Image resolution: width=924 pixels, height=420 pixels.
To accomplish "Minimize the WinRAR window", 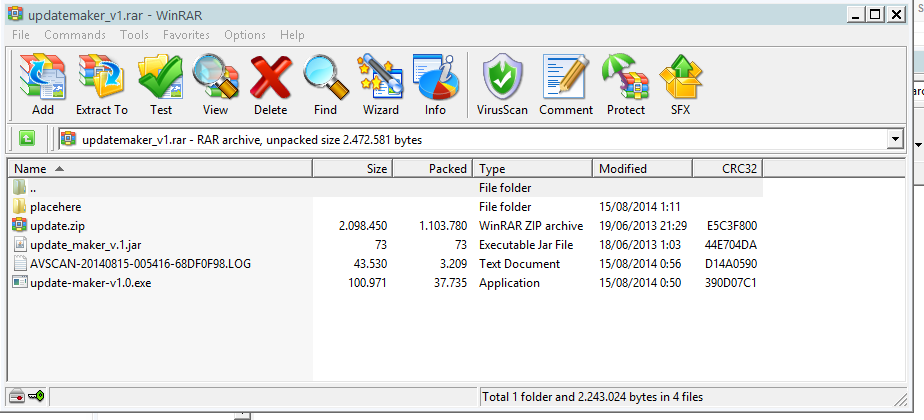I will (856, 15).
